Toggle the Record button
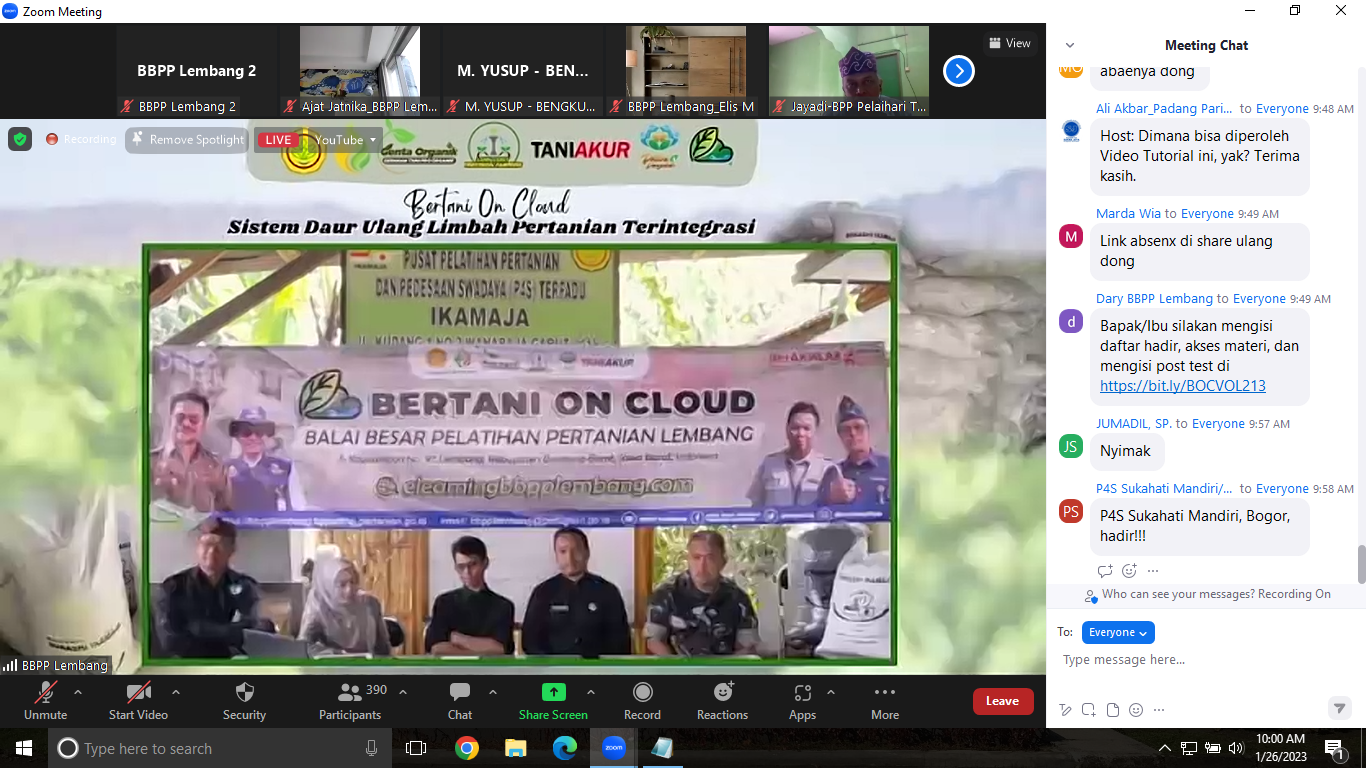Viewport: 1366px width, 768px height. [x=642, y=700]
